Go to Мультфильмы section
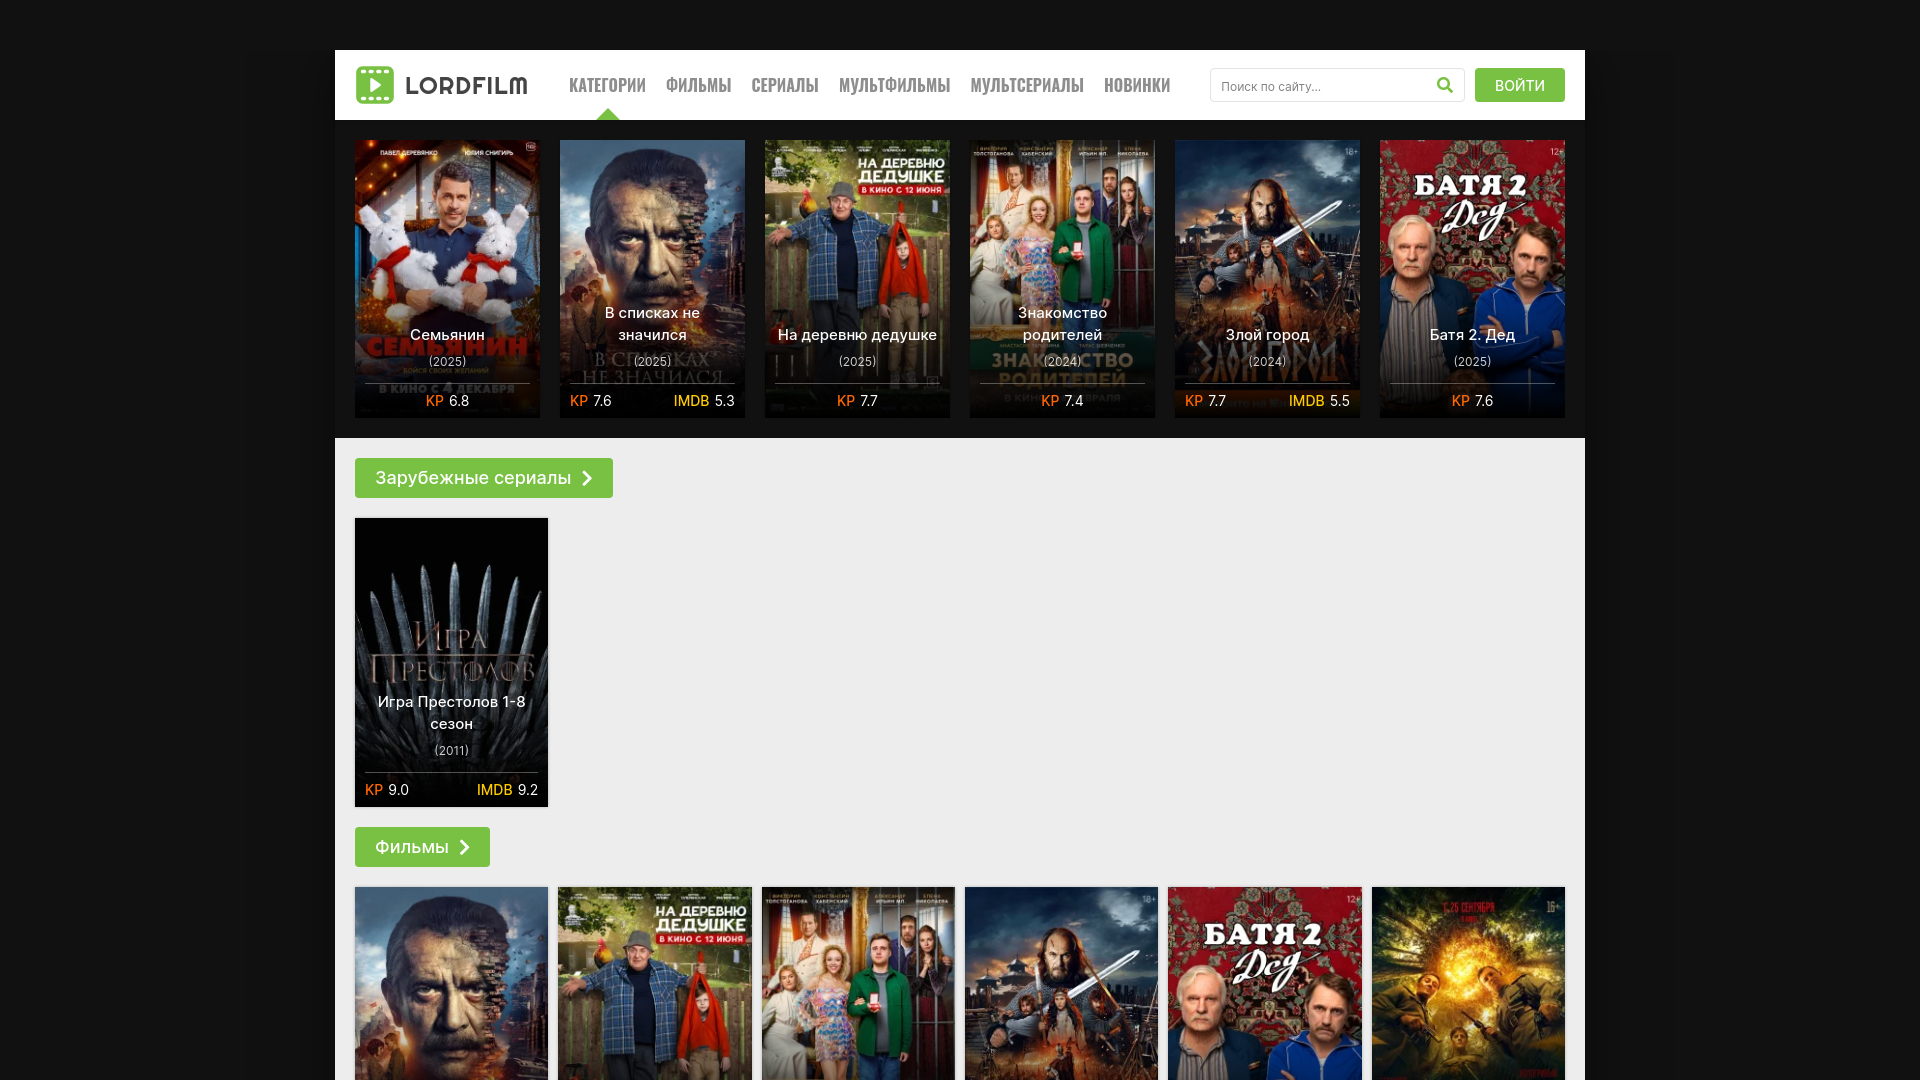This screenshot has width=1920, height=1080. 894,86
